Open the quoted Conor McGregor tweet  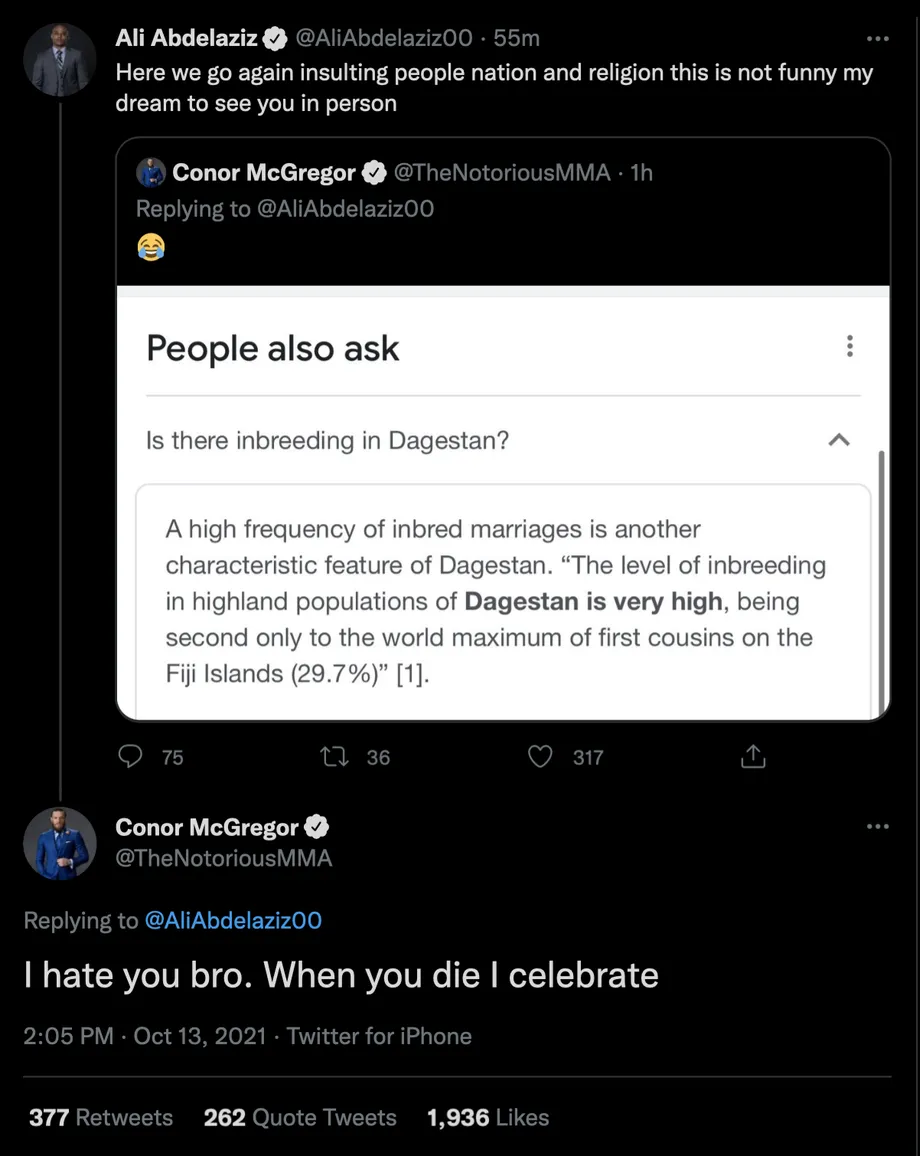[x=502, y=210]
